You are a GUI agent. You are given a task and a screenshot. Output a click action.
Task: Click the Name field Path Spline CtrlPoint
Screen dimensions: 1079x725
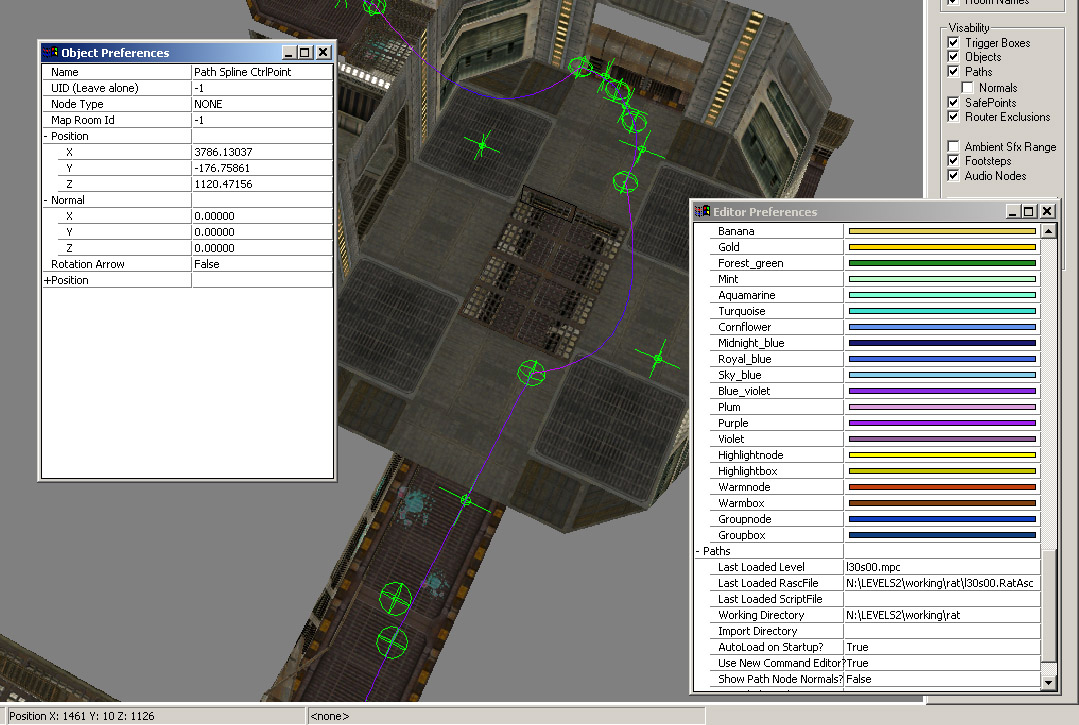coord(260,72)
